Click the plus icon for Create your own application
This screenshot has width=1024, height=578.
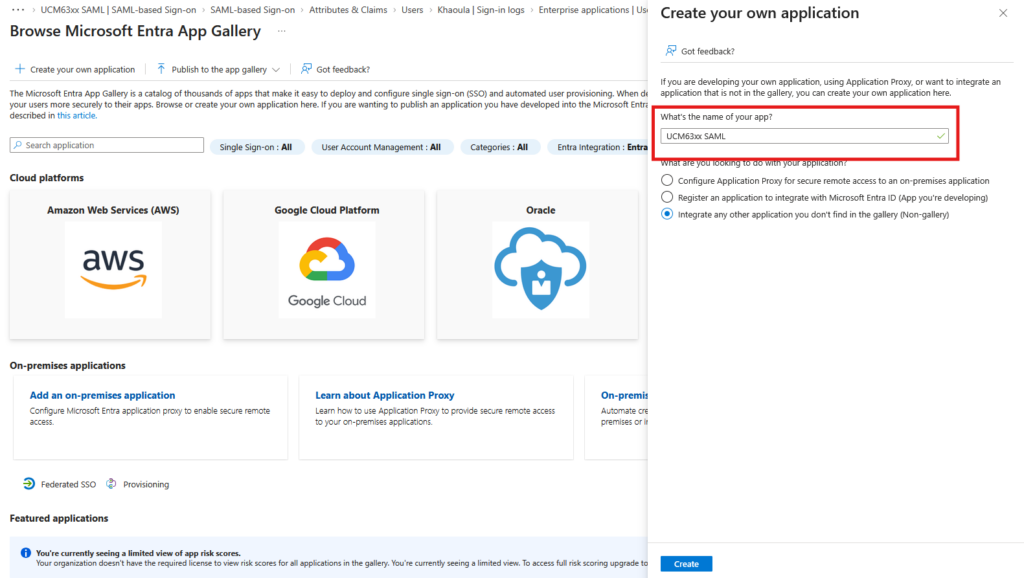(20, 69)
